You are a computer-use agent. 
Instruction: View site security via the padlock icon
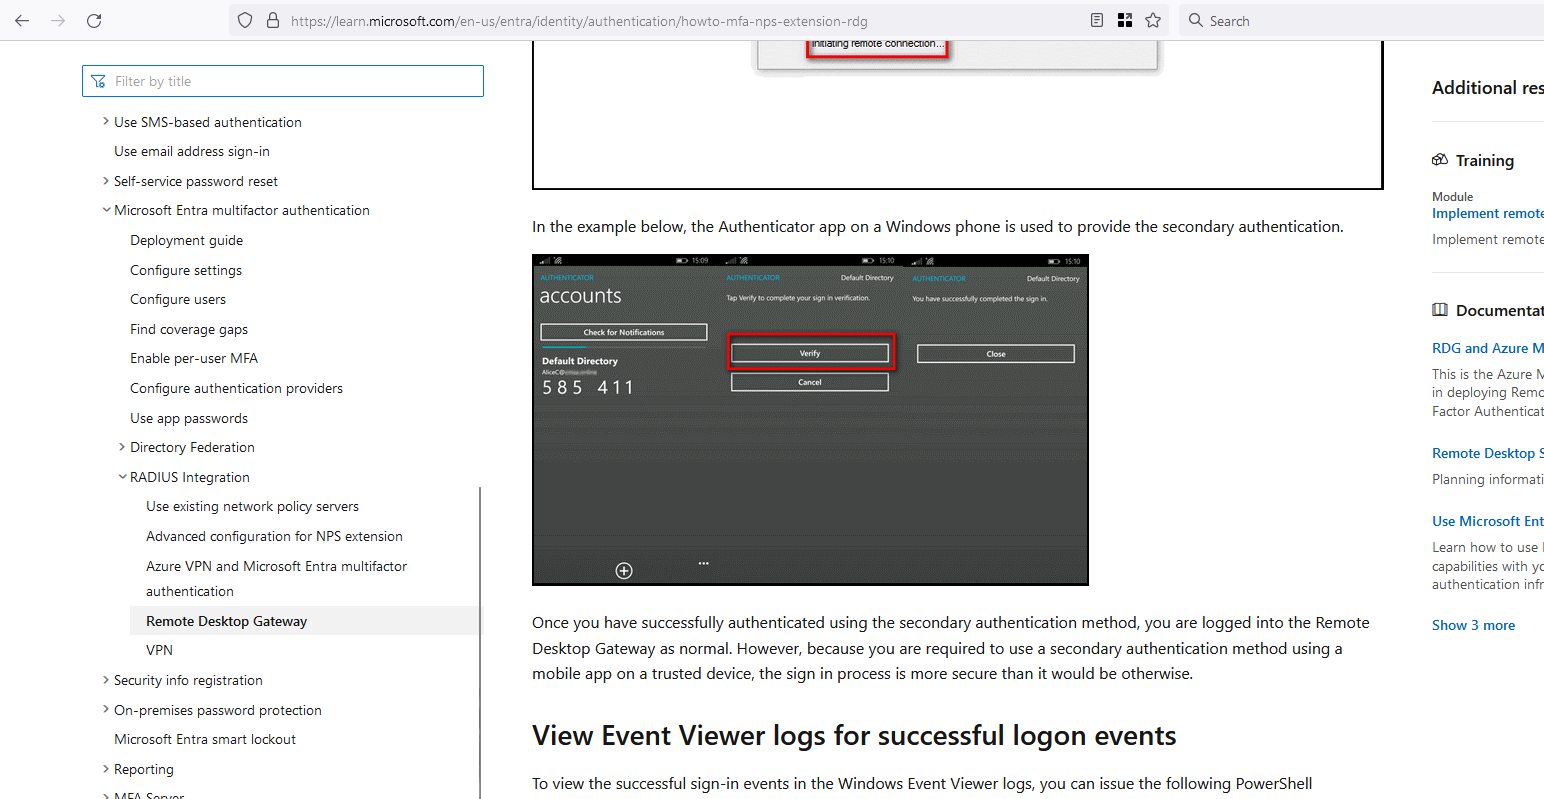[x=272, y=20]
